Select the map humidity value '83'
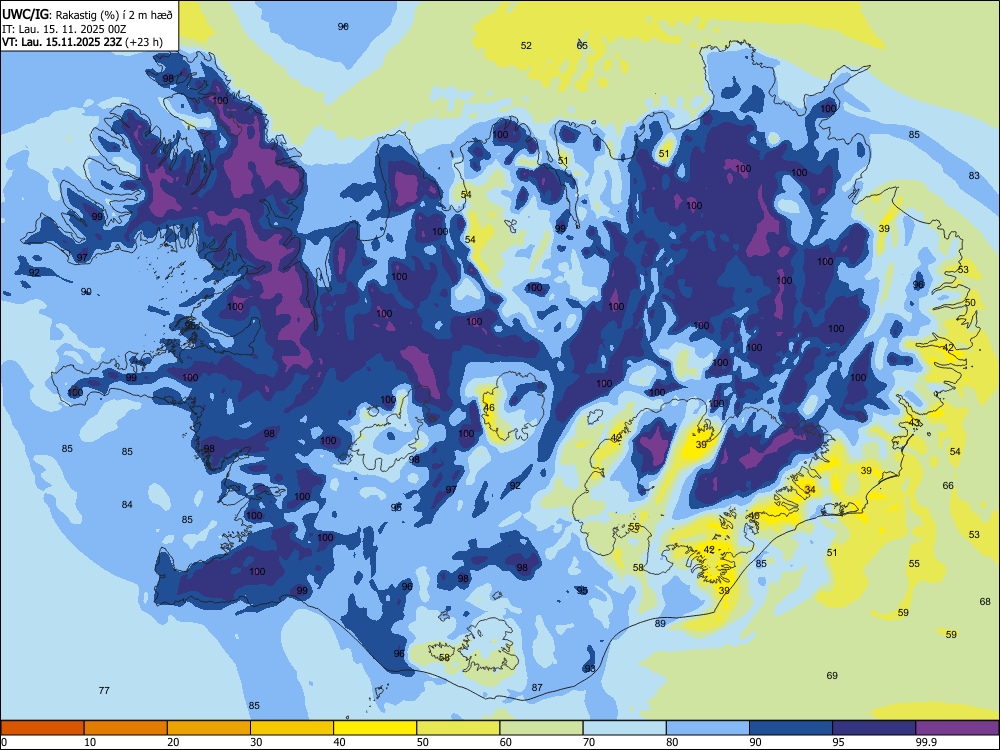 tap(974, 175)
